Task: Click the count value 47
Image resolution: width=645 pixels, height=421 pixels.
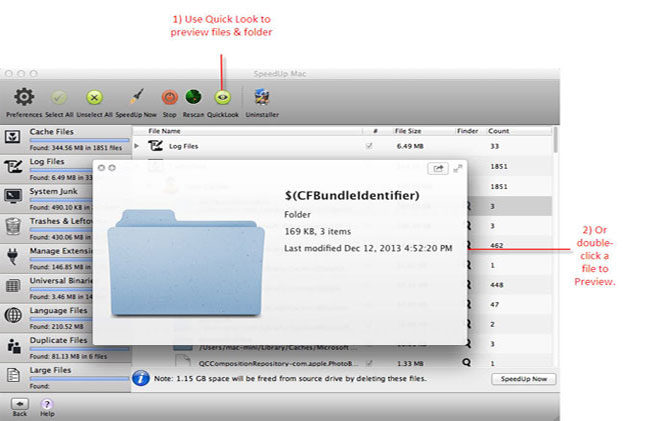Action: pyautogui.click(x=494, y=305)
